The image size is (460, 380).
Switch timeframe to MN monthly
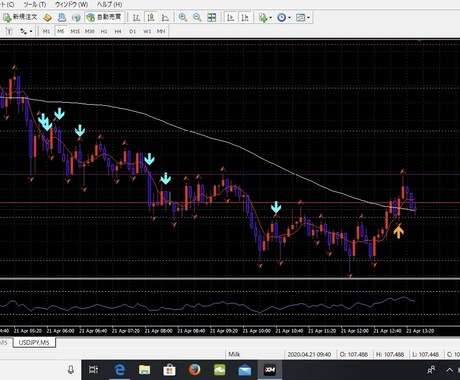click(x=161, y=31)
